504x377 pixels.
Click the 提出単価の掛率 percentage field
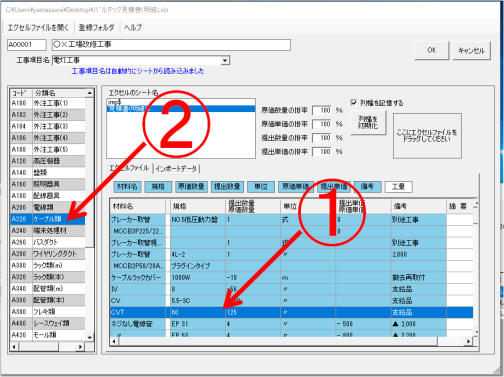click(x=322, y=152)
